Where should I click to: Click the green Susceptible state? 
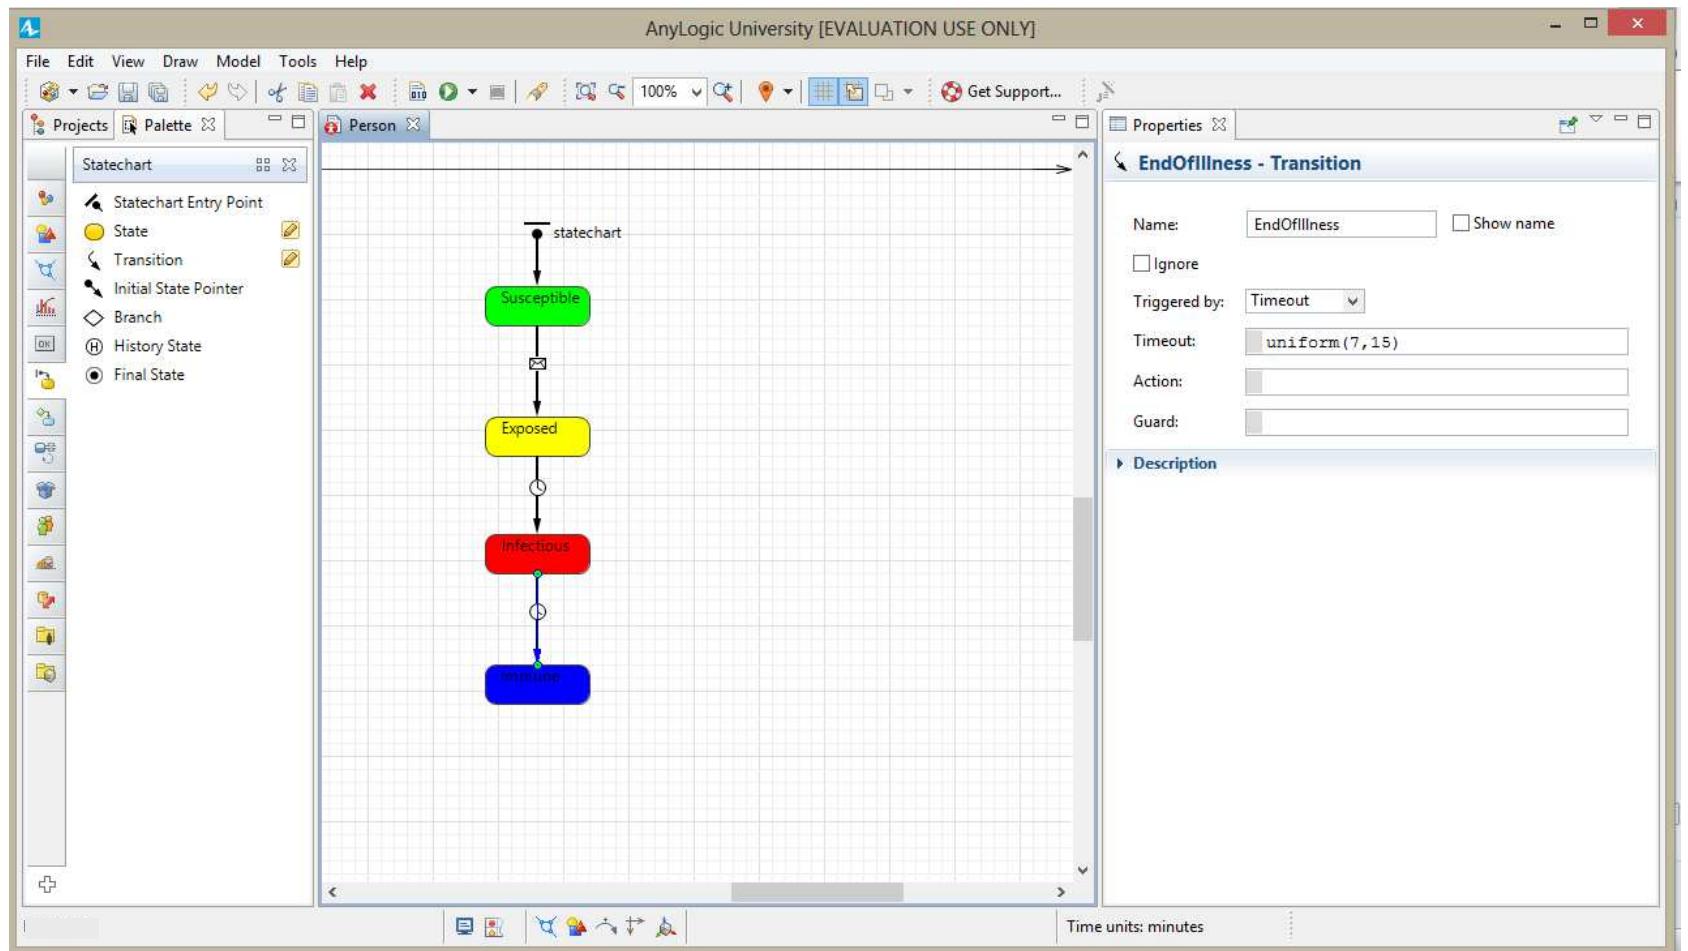point(537,306)
